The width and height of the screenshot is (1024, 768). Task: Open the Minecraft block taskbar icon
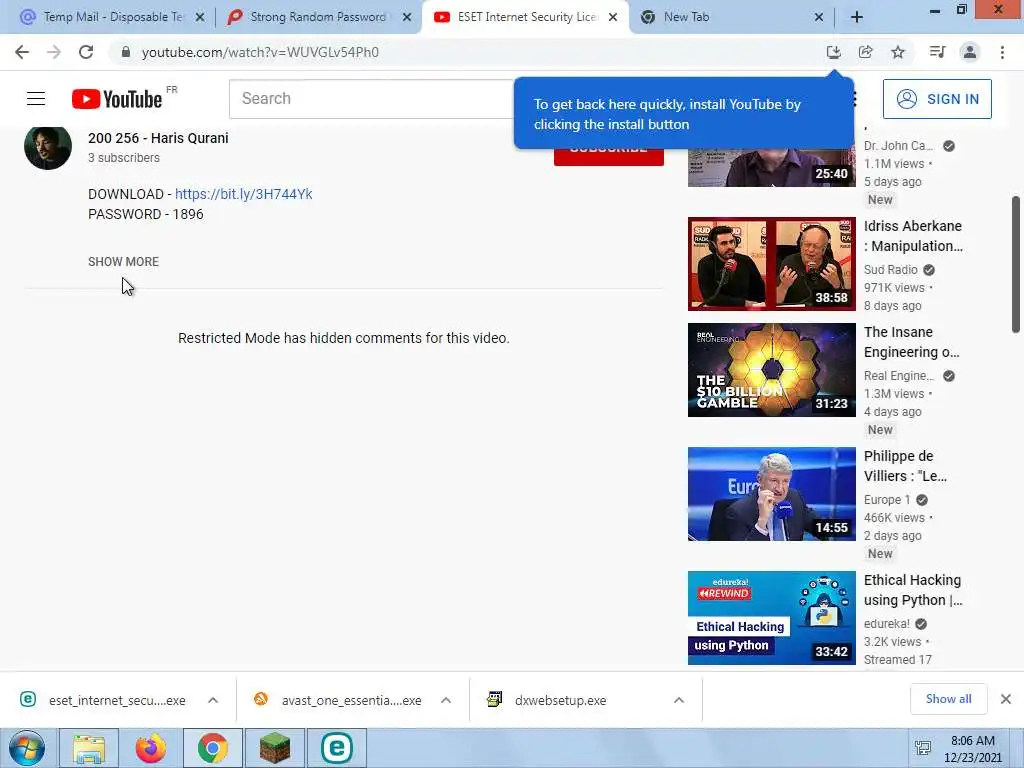(275, 748)
